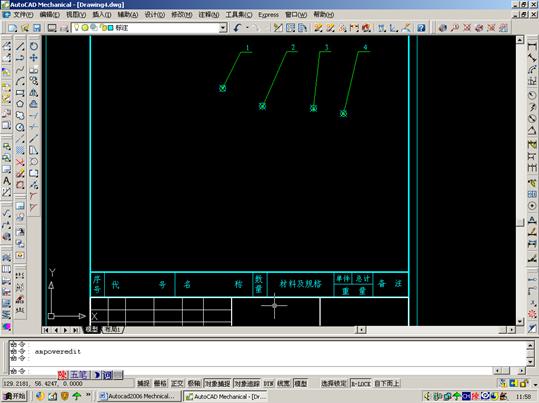Toggle 正交 (Ortho) mode in status bar
The width and height of the screenshot is (539, 403).
pyautogui.click(x=177, y=383)
